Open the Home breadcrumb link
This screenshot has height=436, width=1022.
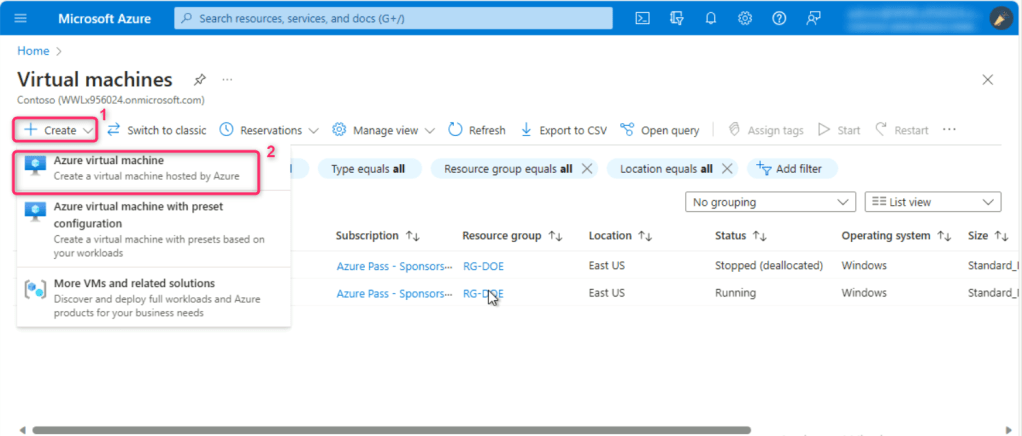[33, 50]
